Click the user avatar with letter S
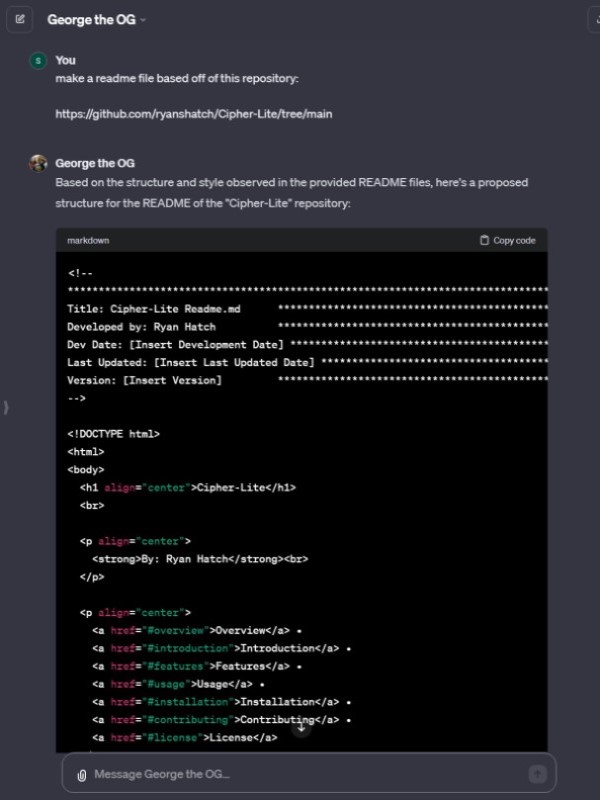 tap(38, 61)
